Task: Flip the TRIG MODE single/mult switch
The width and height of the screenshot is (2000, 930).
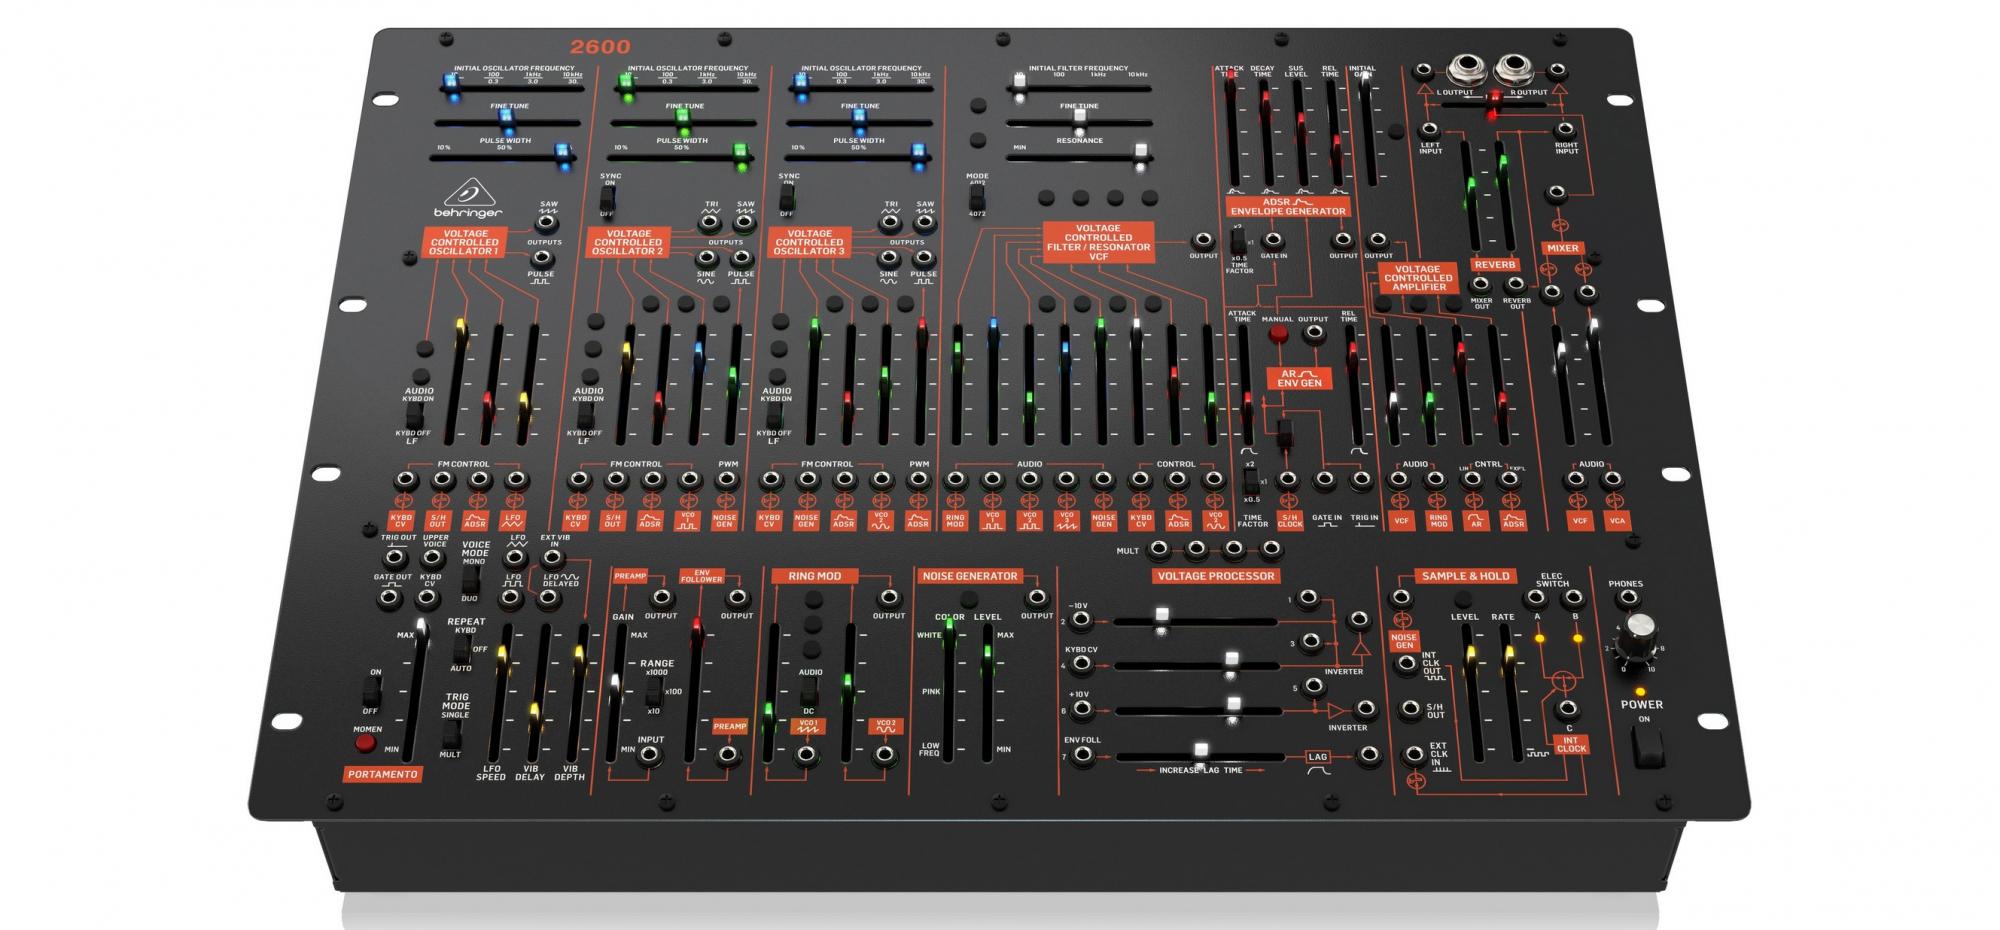Action: pyautogui.click(x=451, y=733)
